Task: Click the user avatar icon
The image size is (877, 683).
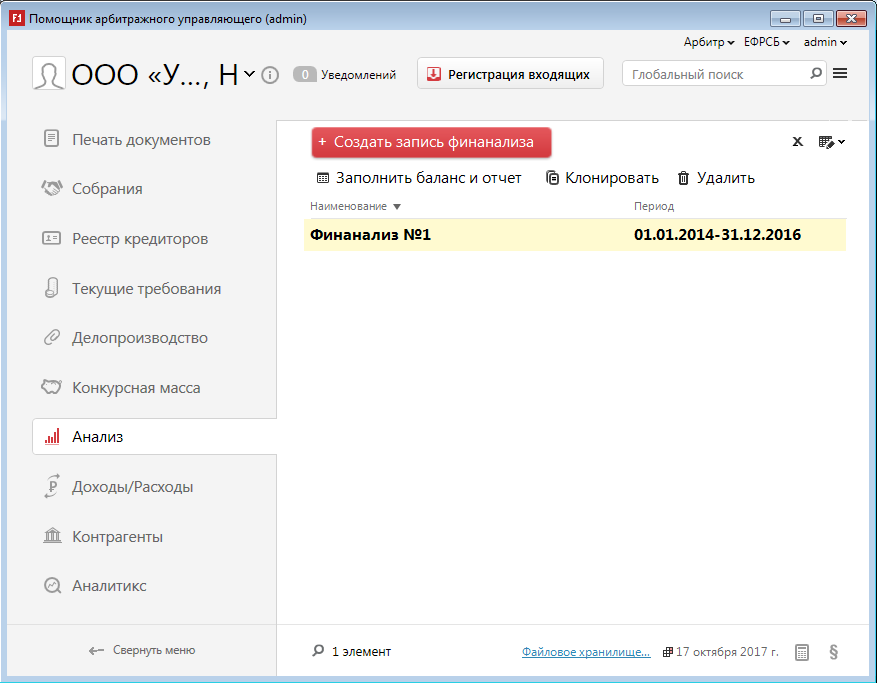Action: coord(48,74)
